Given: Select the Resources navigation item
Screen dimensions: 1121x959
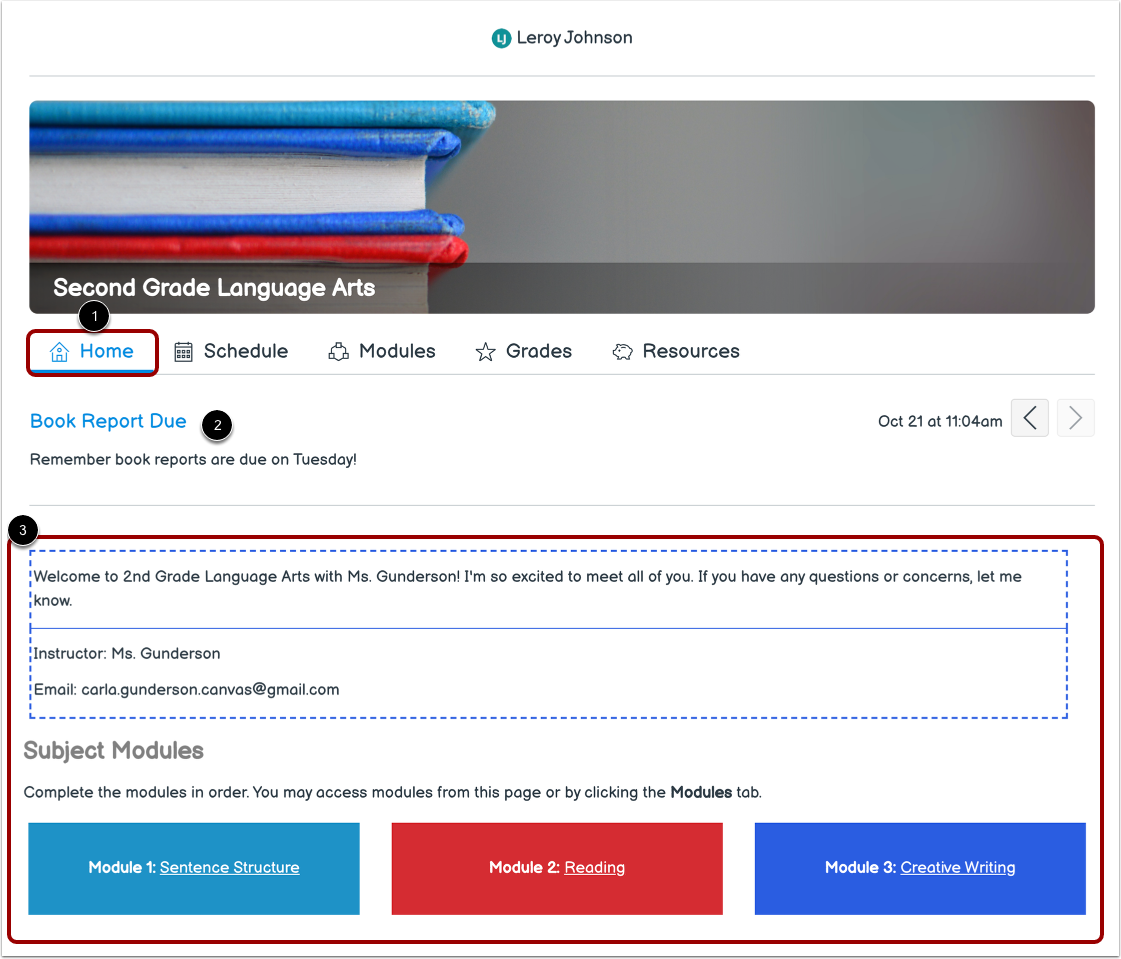Looking at the screenshot, I should [x=691, y=350].
